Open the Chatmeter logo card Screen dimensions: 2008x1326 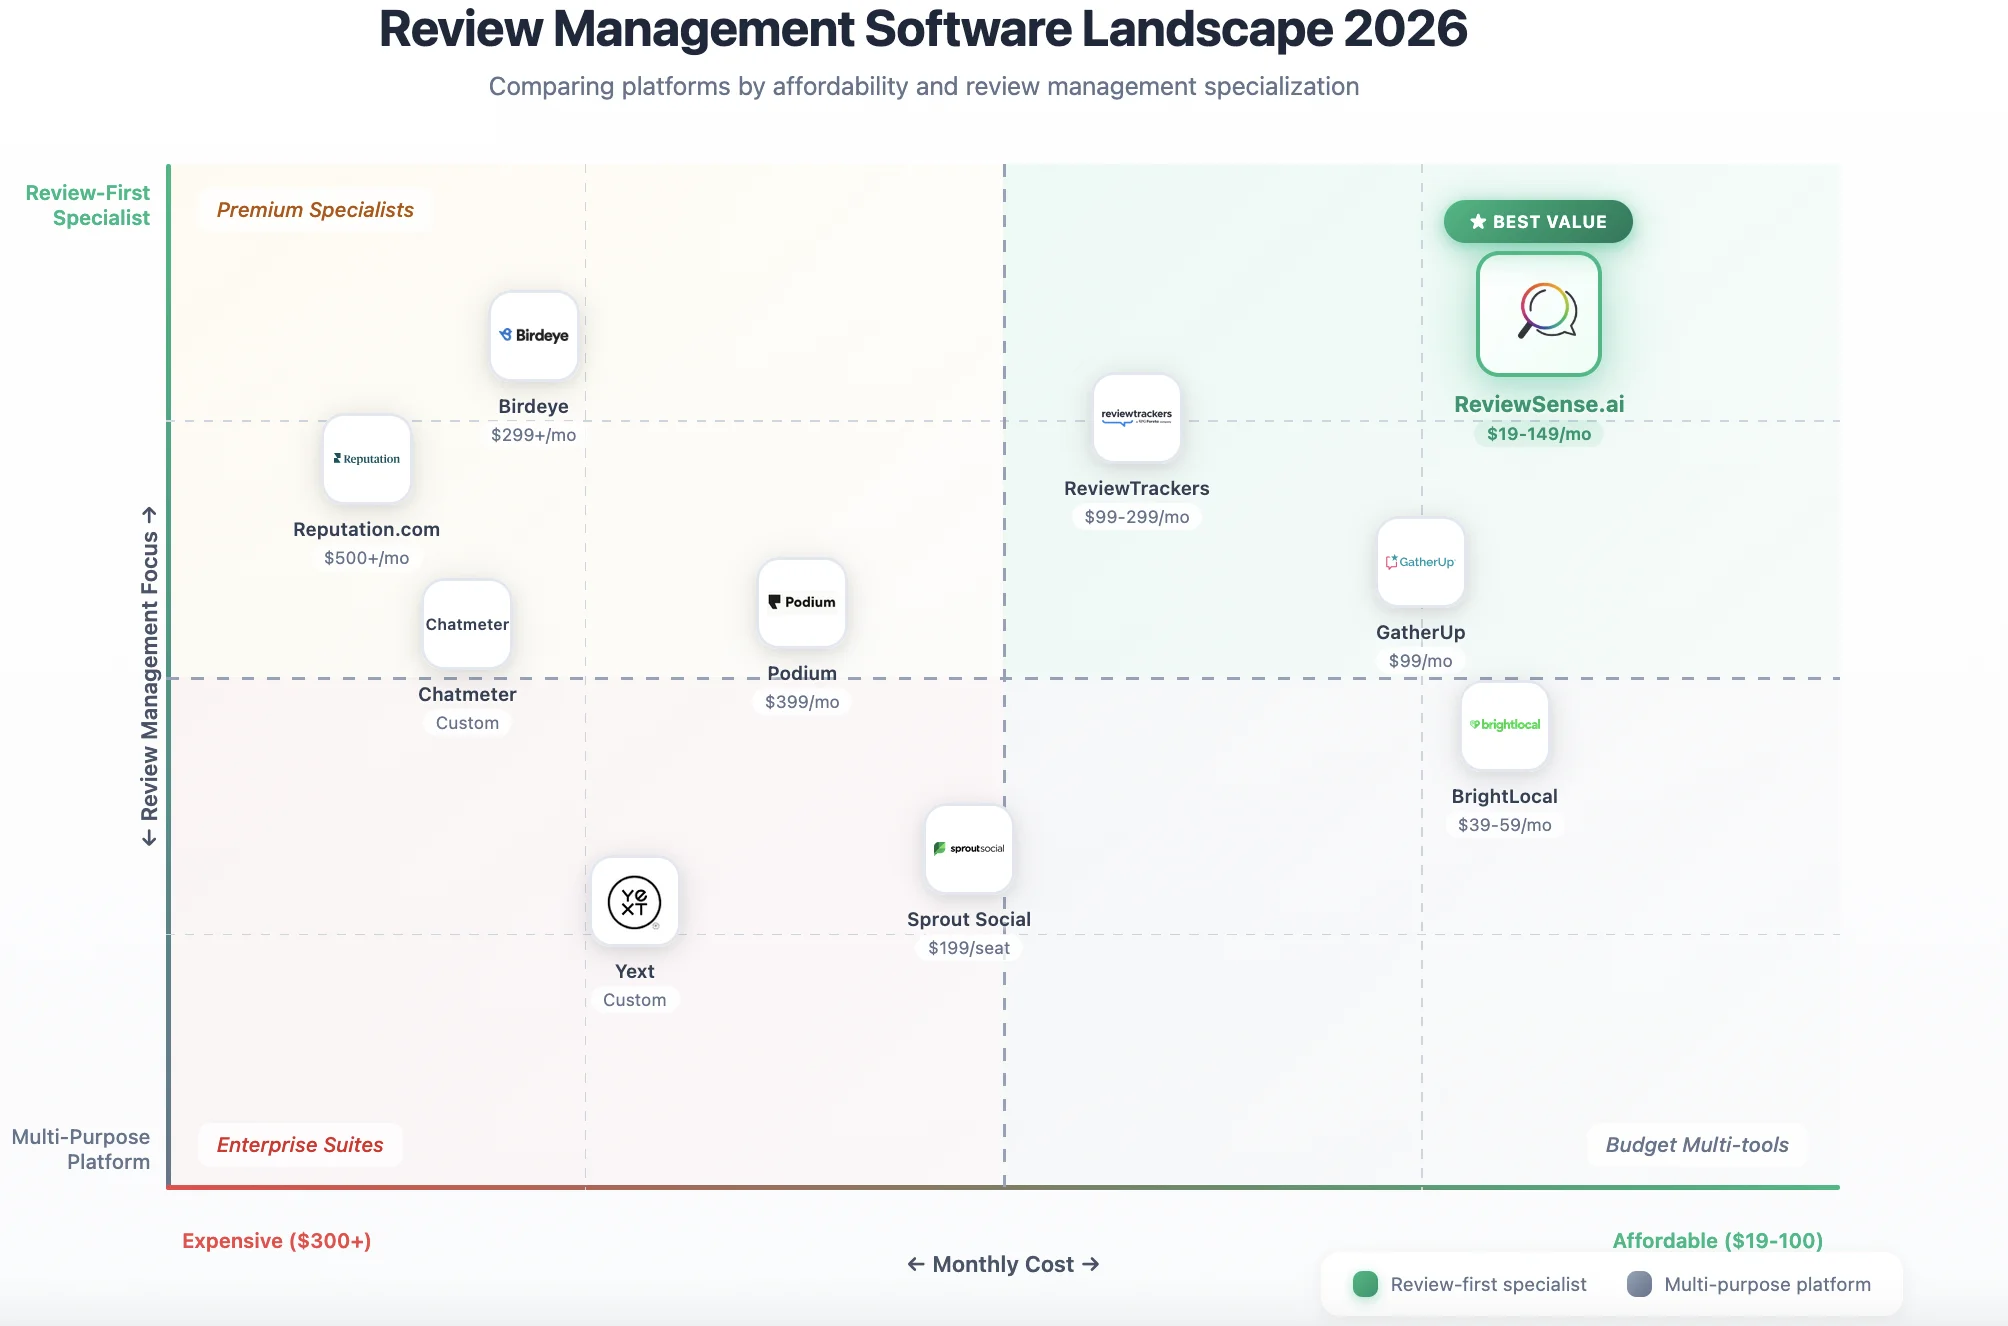(467, 624)
